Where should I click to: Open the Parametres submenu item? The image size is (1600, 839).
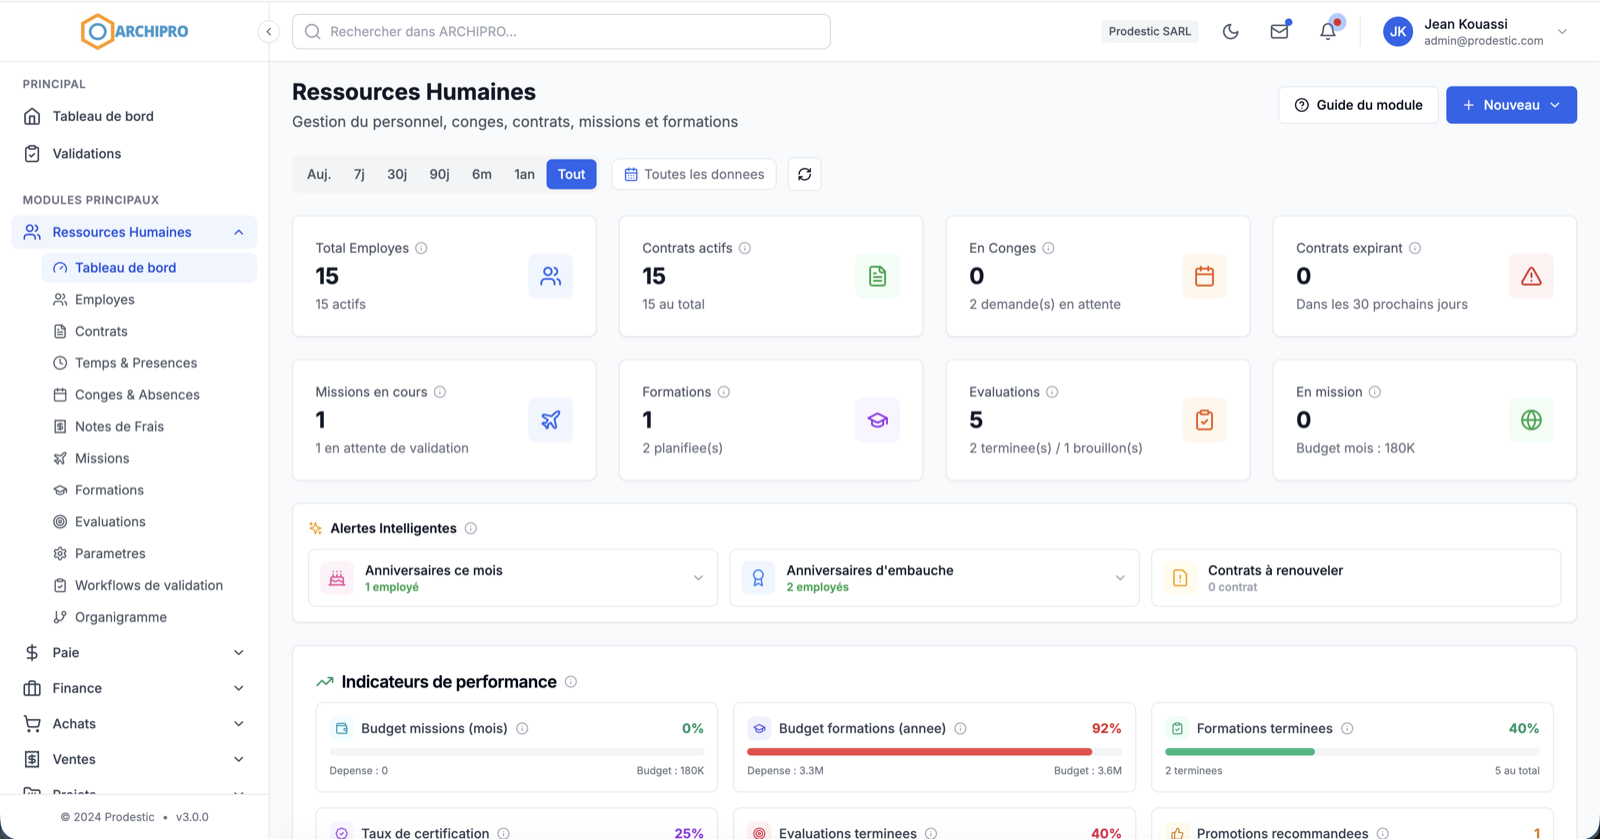point(149,553)
